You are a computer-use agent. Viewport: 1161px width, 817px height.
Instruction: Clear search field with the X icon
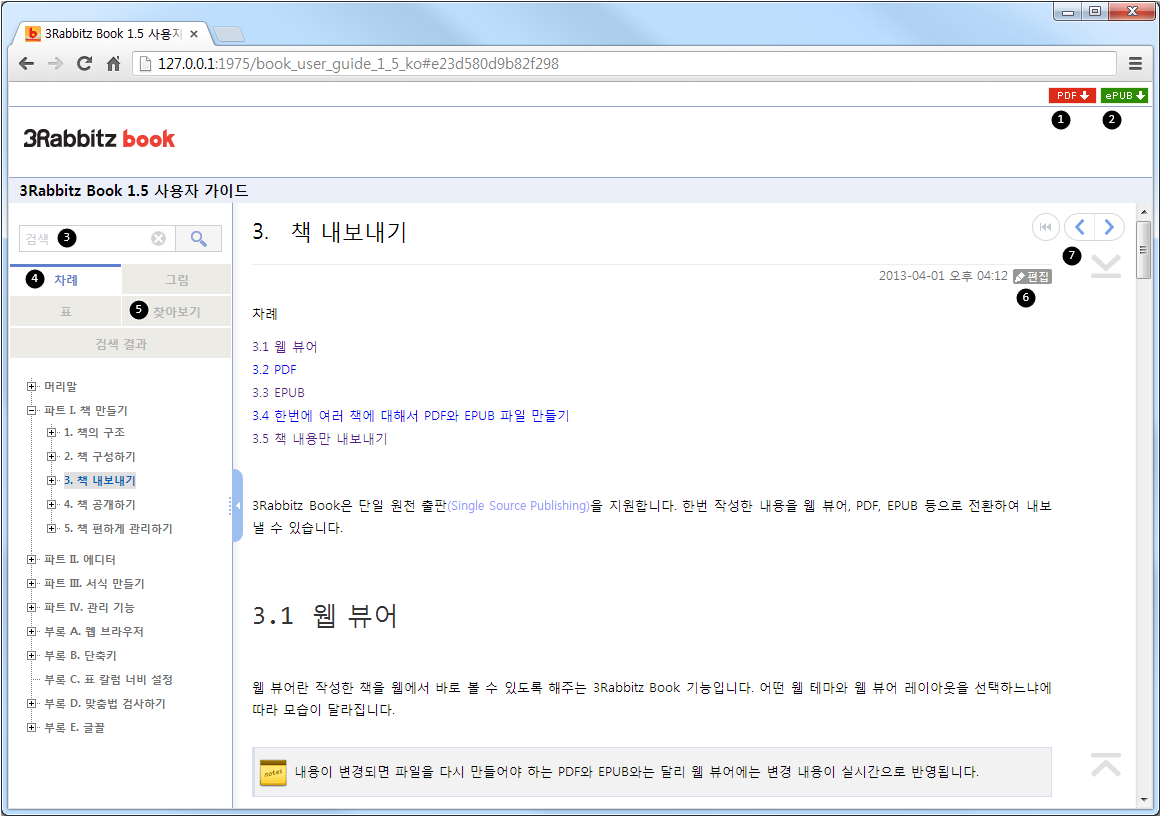coord(158,238)
